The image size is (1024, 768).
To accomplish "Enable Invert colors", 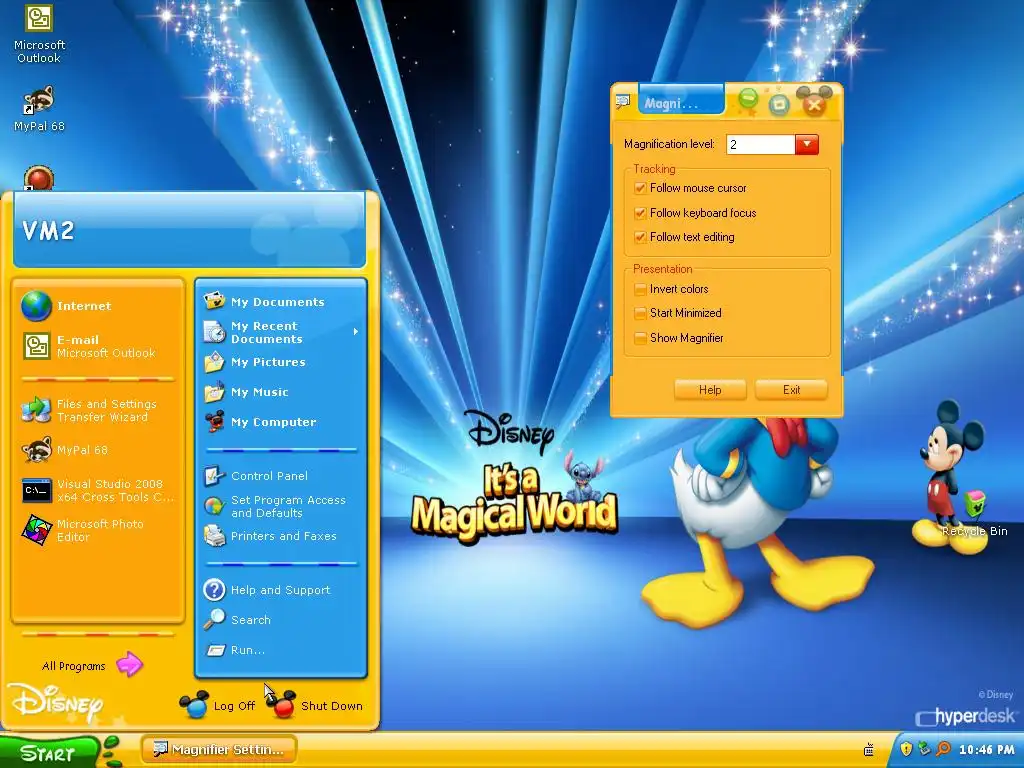I will coord(640,289).
